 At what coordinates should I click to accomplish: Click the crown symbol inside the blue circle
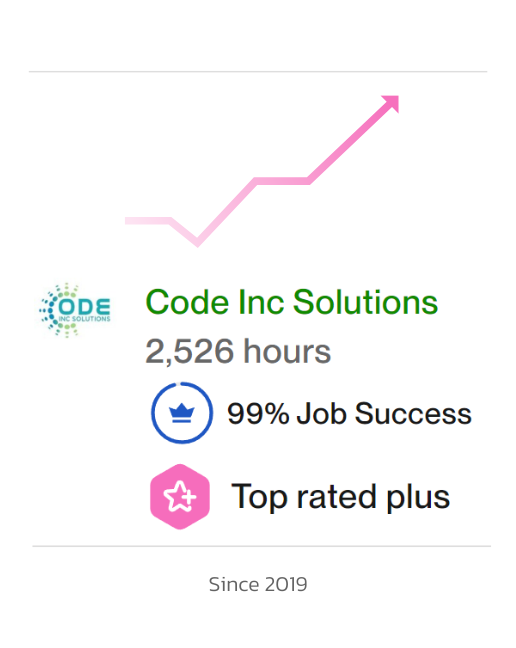point(182,413)
